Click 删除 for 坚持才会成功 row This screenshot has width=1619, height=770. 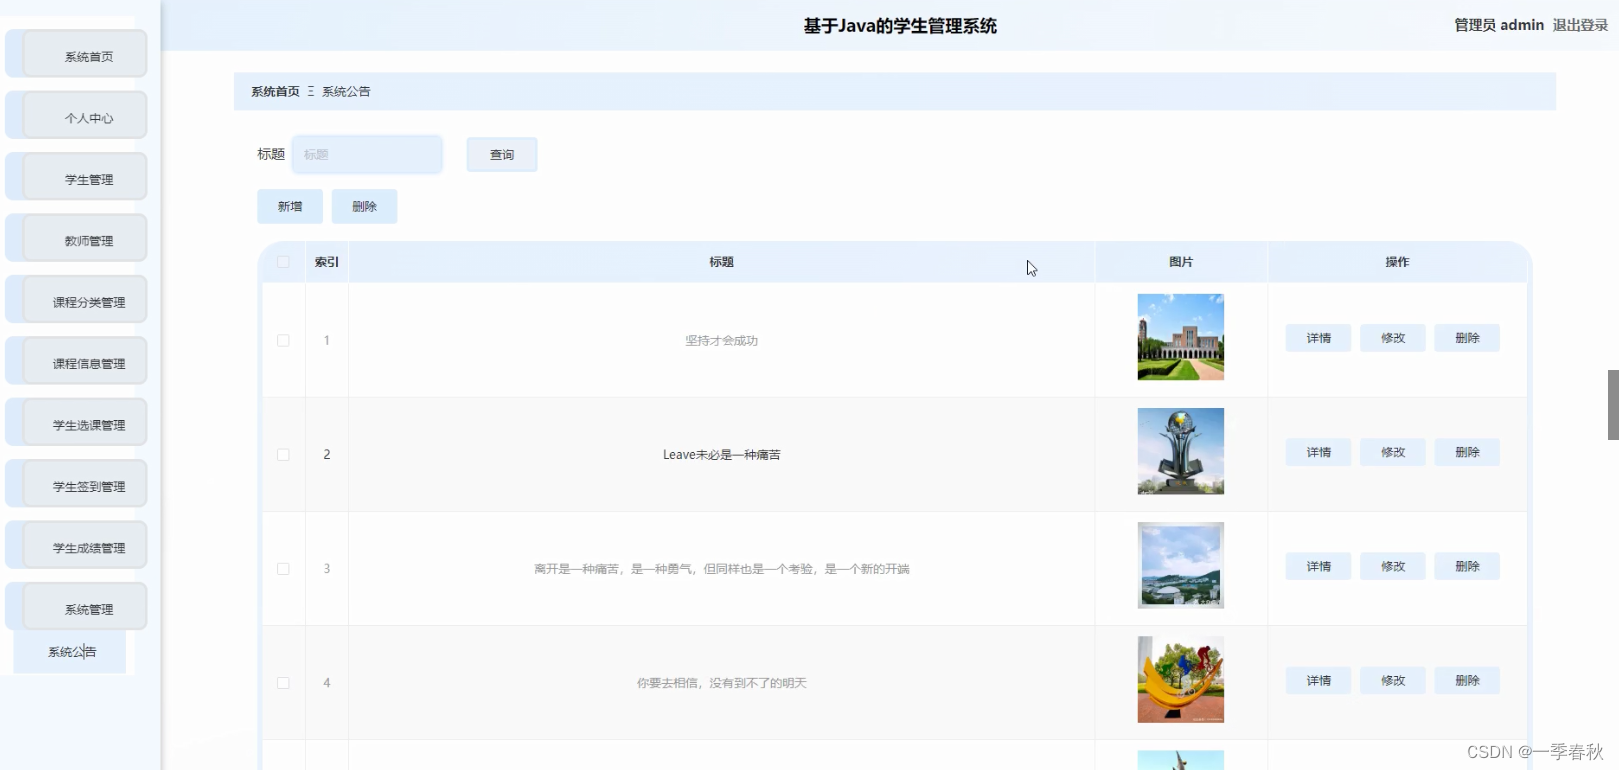click(1467, 338)
